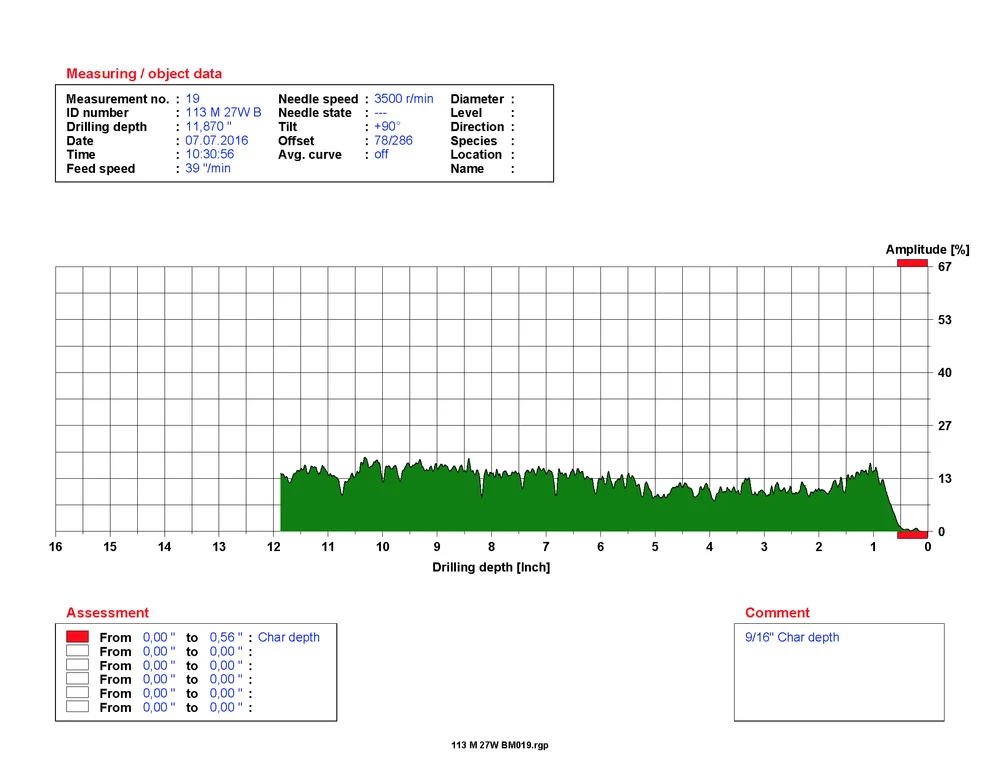Click depth axis label '5'
1000x773 pixels.
coord(655,547)
